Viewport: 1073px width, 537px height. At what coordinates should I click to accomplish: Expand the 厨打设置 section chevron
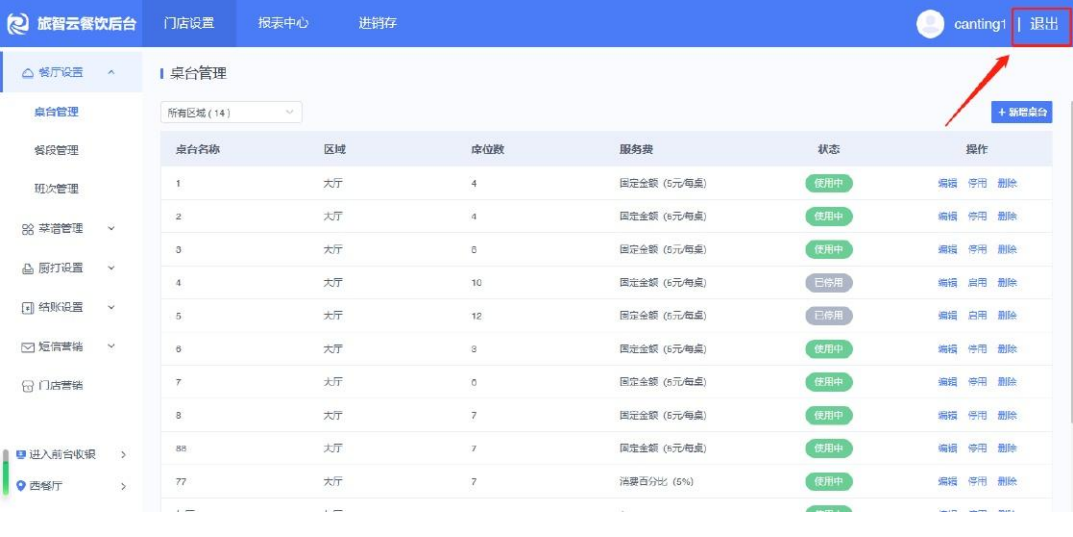(112, 268)
